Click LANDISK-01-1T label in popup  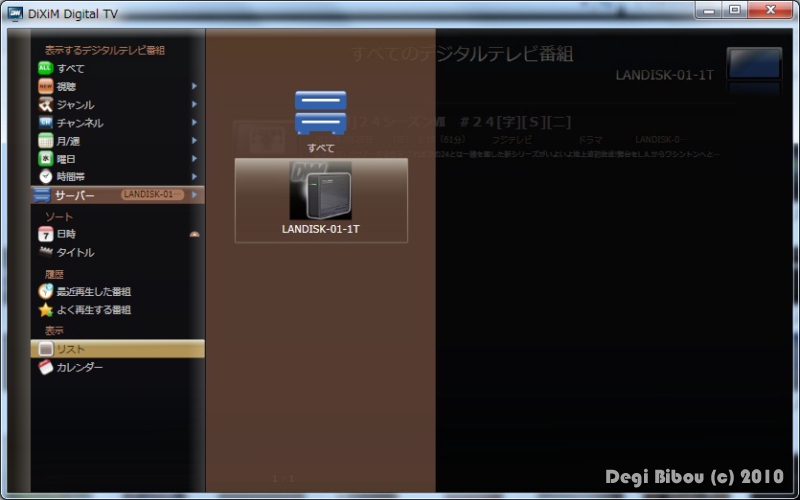[320, 229]
